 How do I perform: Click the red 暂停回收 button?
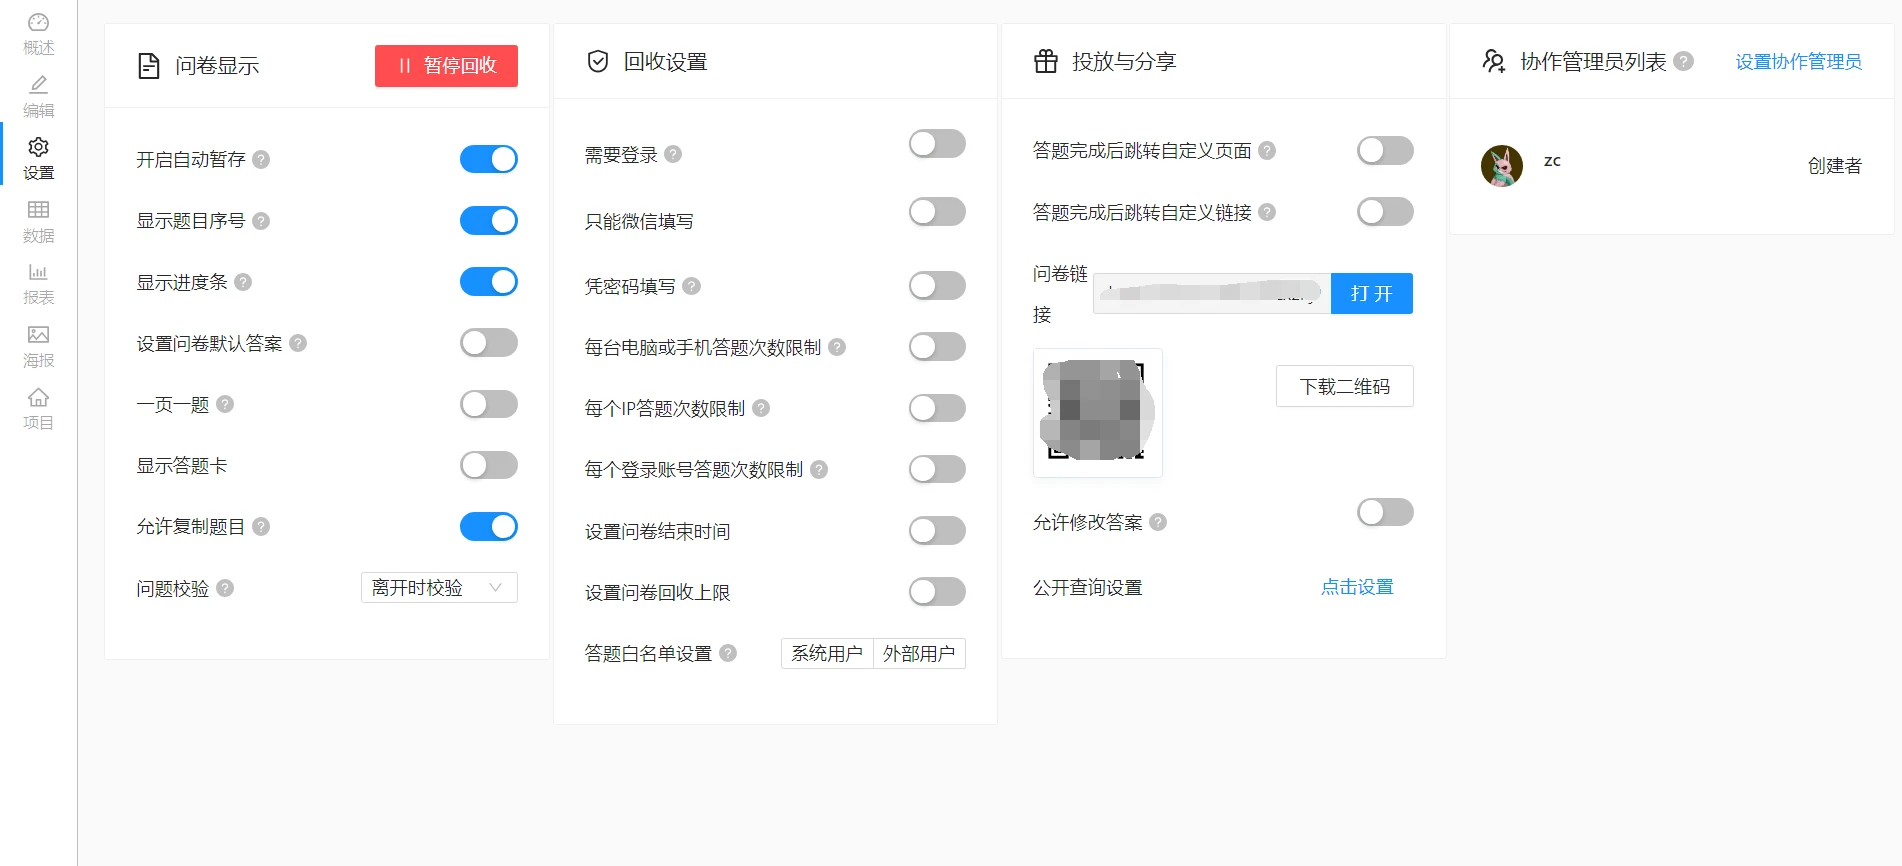[x=446, y=66]
